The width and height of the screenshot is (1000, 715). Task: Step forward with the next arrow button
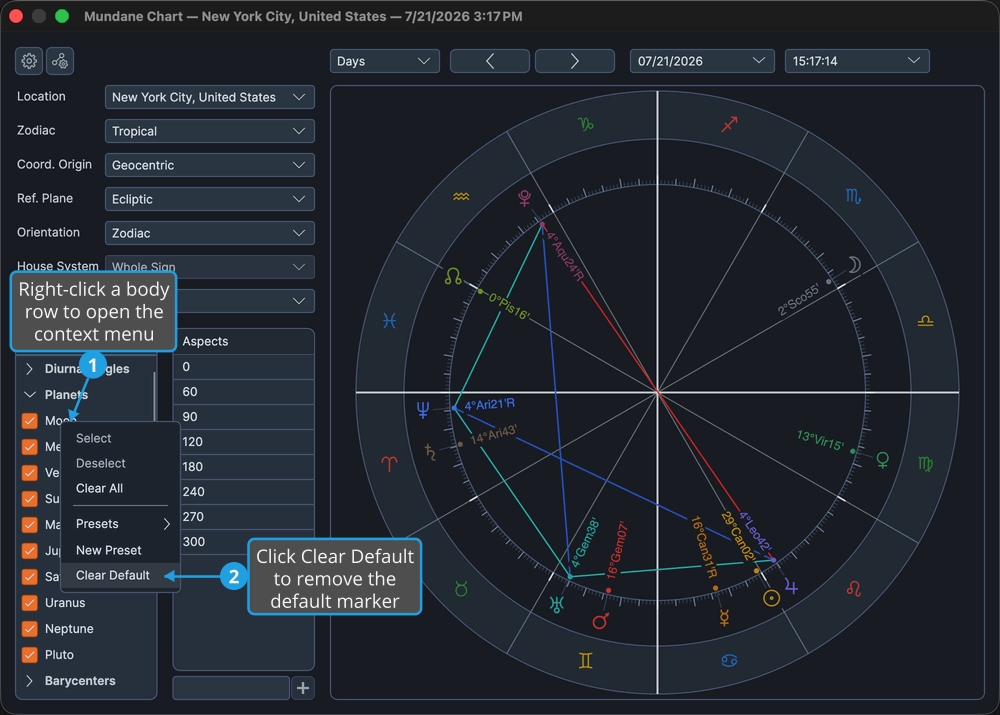(575, 61)
